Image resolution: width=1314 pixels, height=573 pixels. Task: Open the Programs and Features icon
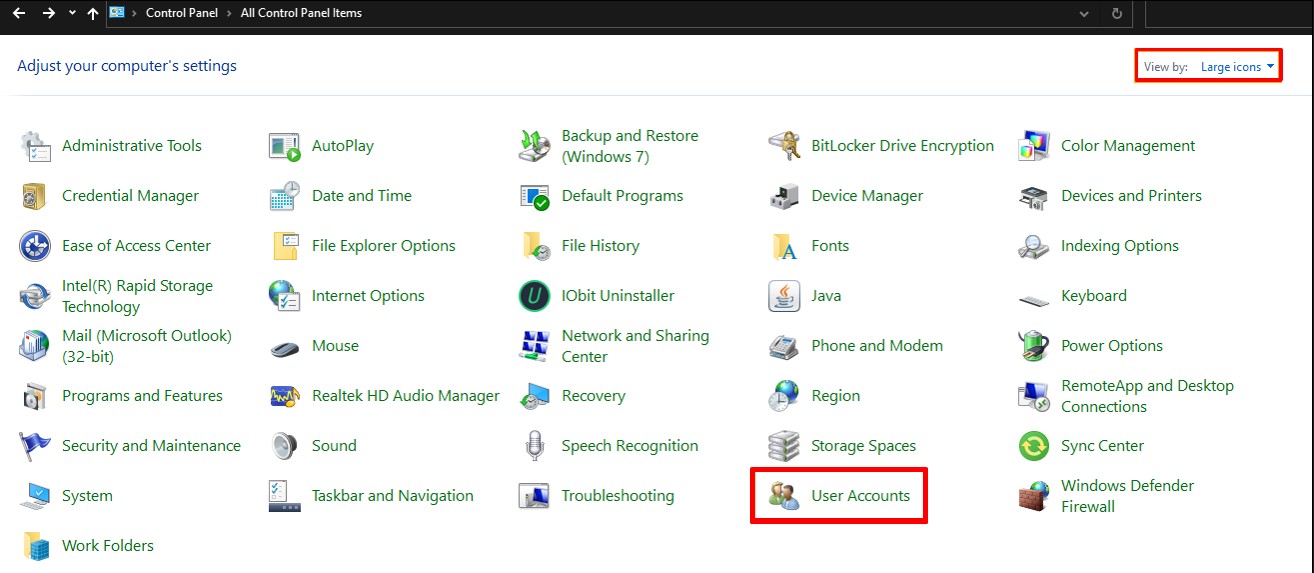(35, 396)
